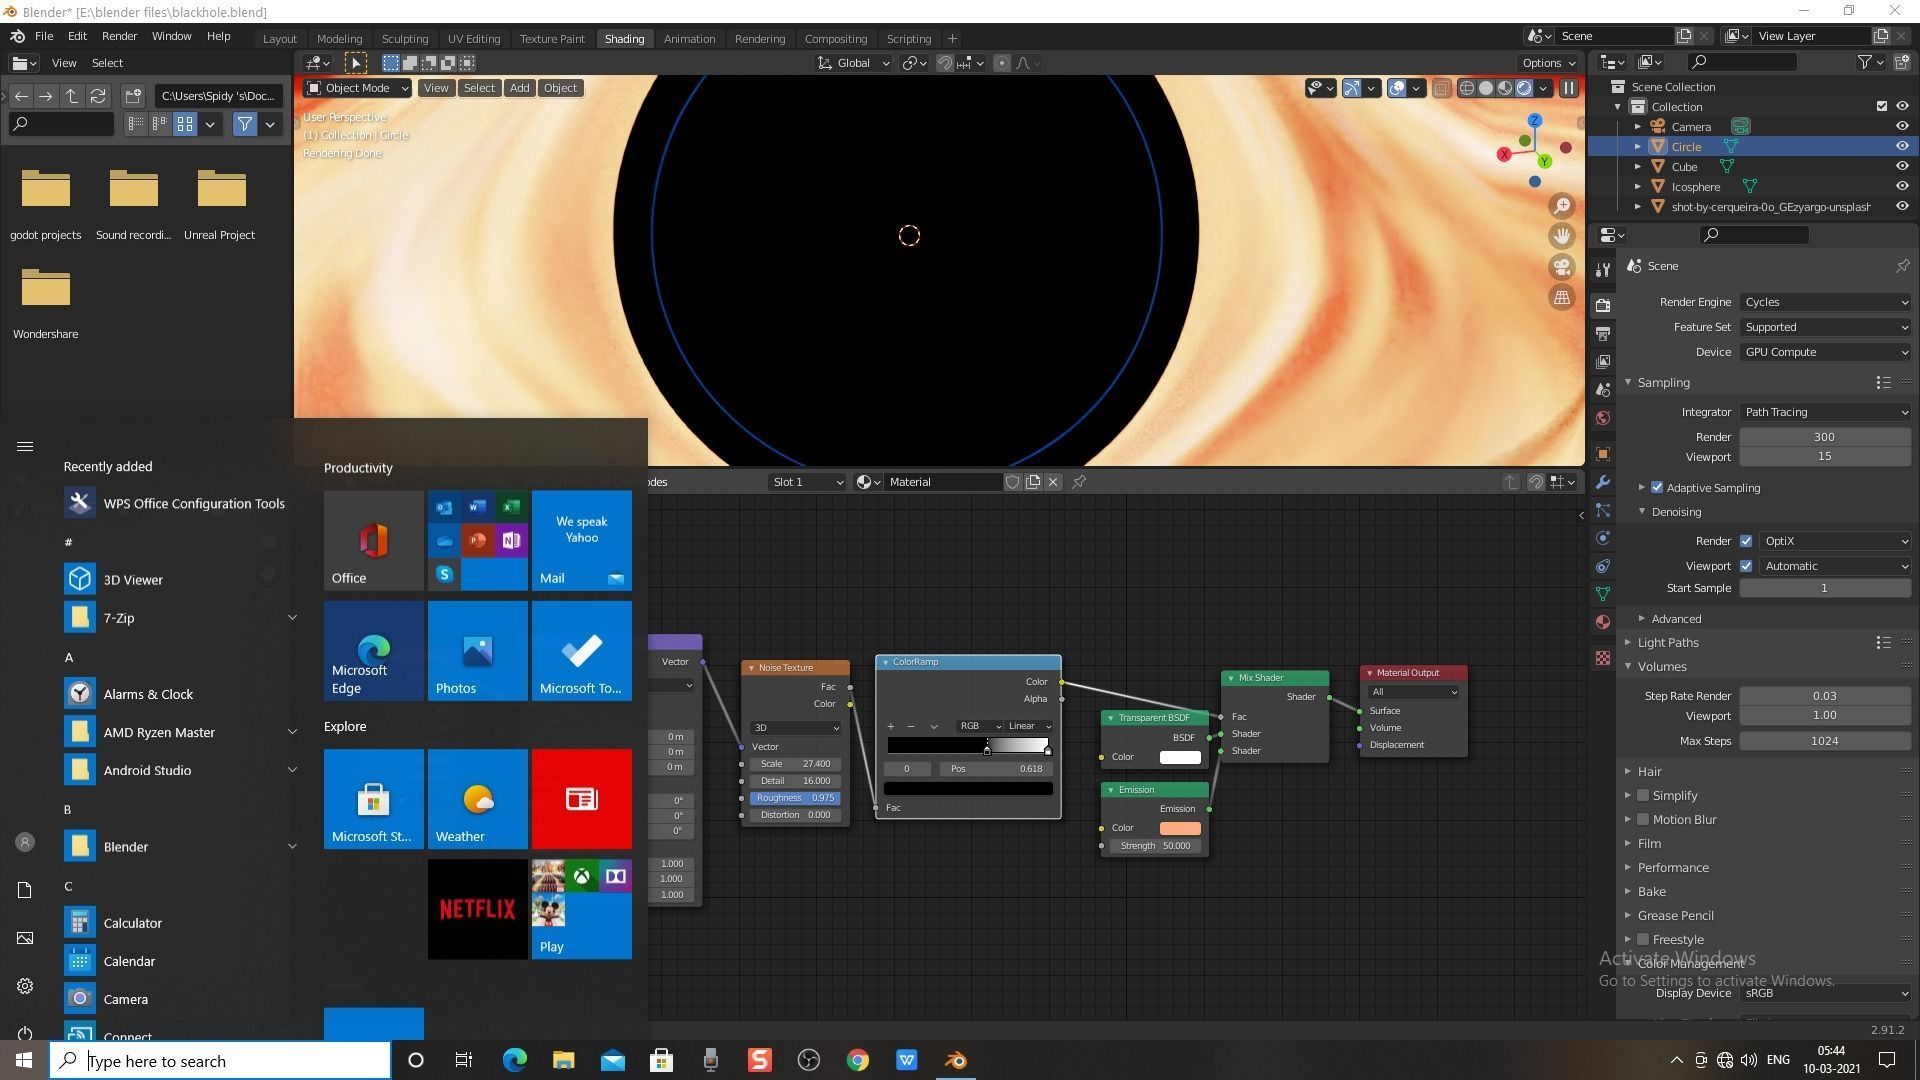Open the Device GPU Compute dropdown
Image resolution: width=1920 pixels, height=1080 pixels.
tap(1825, 352)
